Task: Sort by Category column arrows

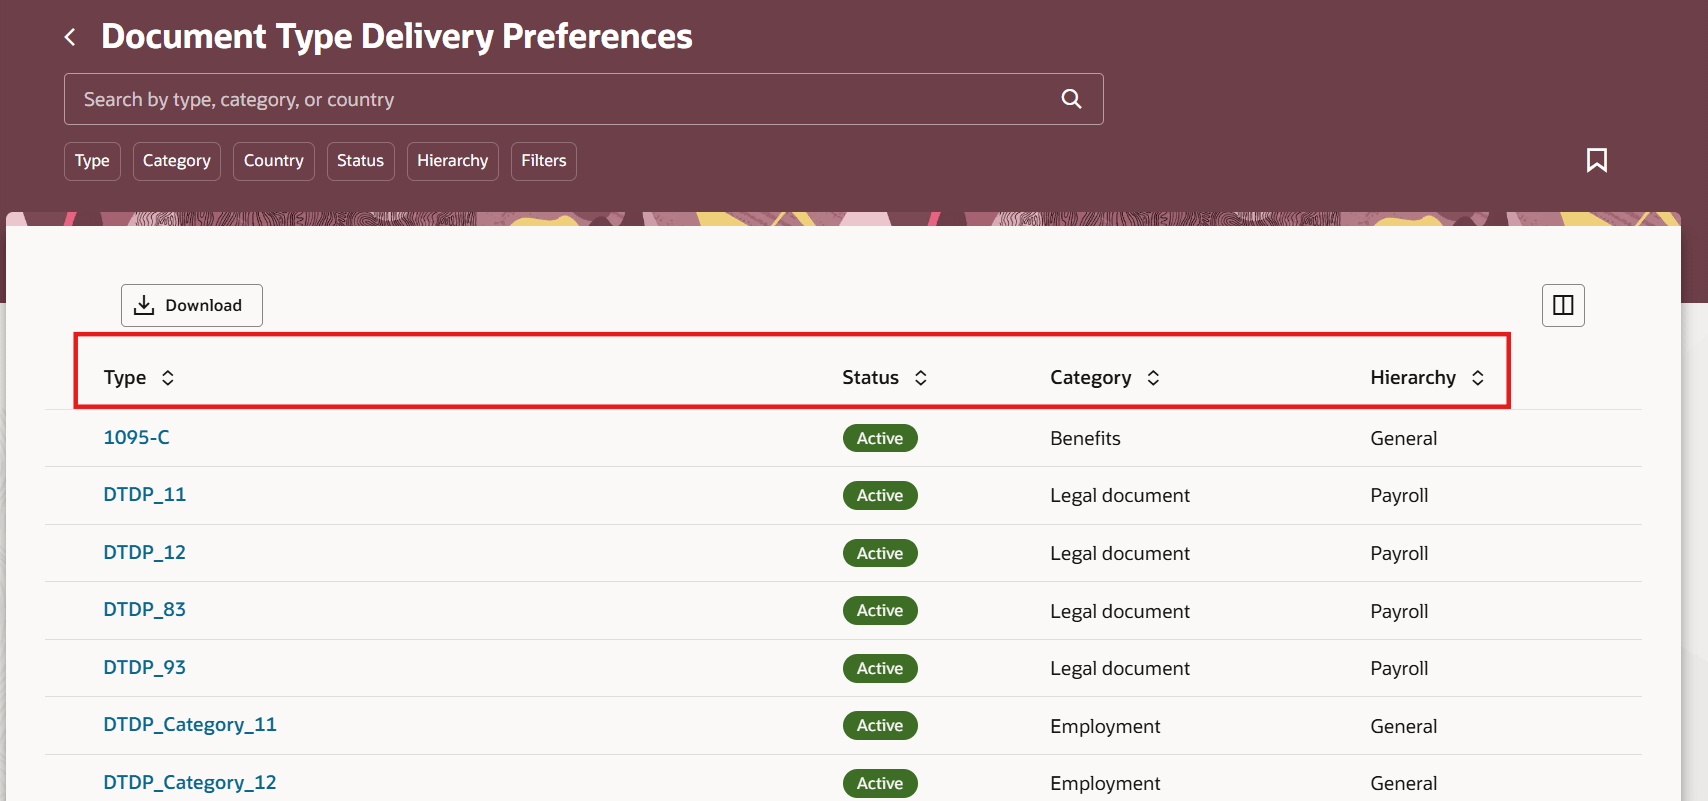Action: pos(1153,378)
